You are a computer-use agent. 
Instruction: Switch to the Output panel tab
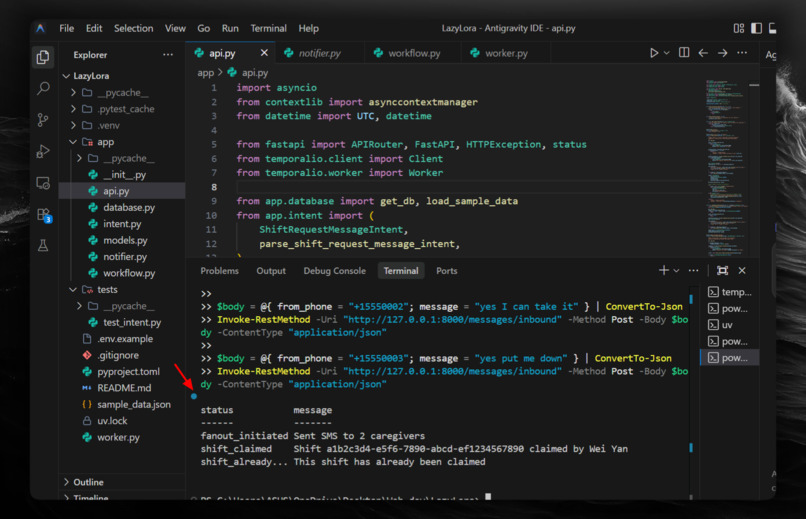click(x=271, y=271)
